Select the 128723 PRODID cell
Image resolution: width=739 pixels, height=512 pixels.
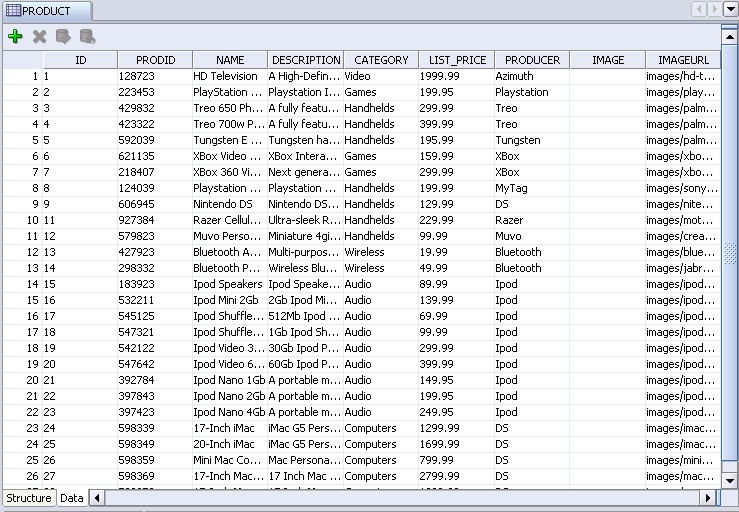click(155, 76)
